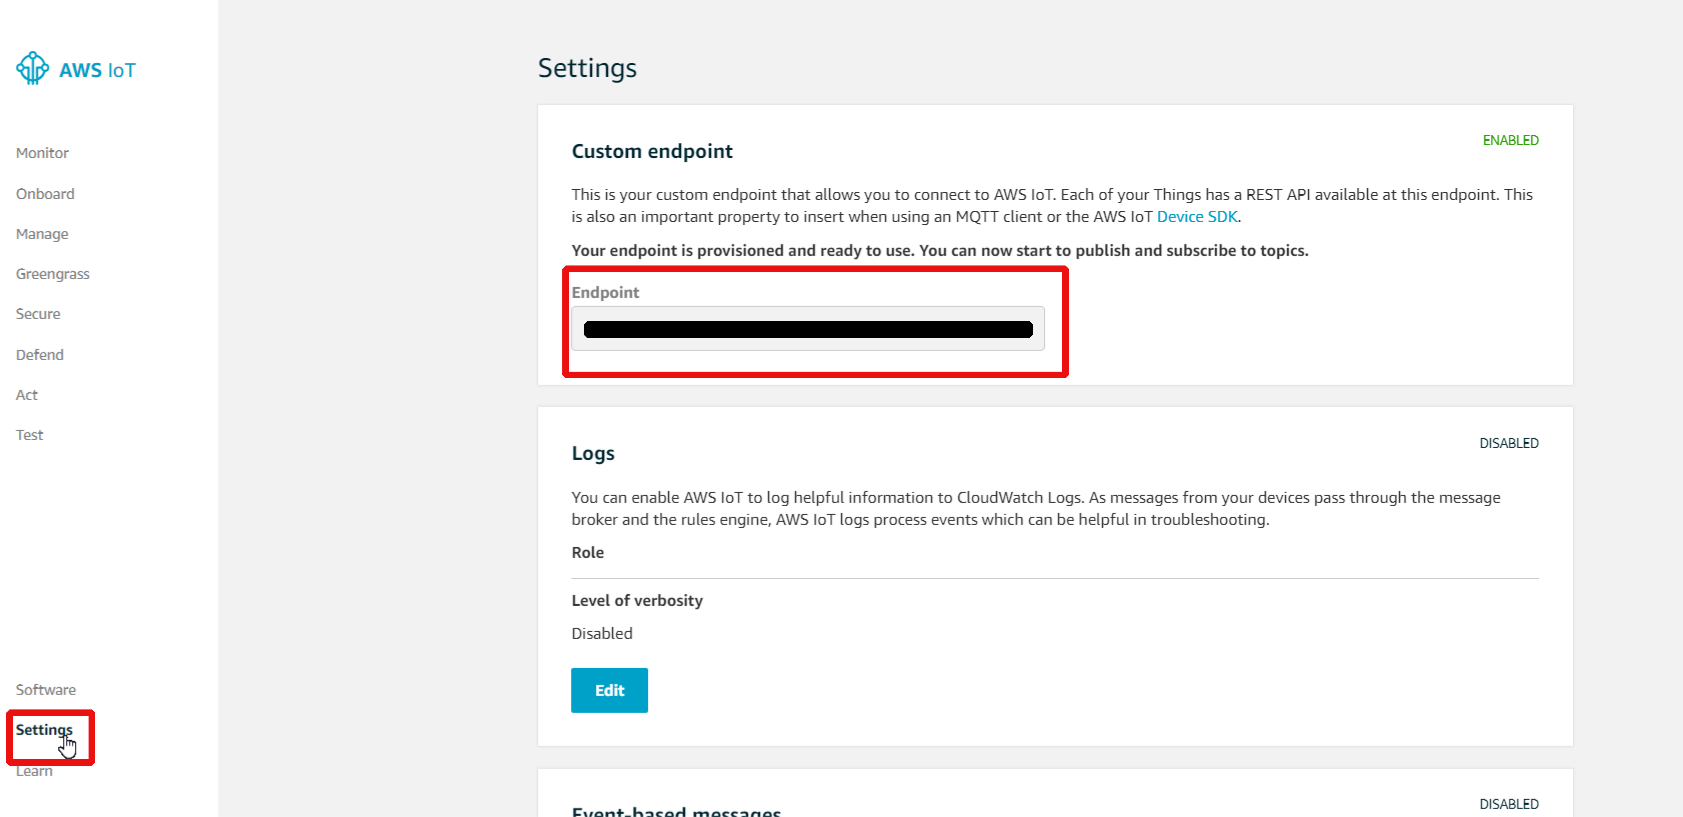Click the Endpoint input field
The width and height of the screenshot is (1683, 817).
pyautogui.click(x=808, y=329)
